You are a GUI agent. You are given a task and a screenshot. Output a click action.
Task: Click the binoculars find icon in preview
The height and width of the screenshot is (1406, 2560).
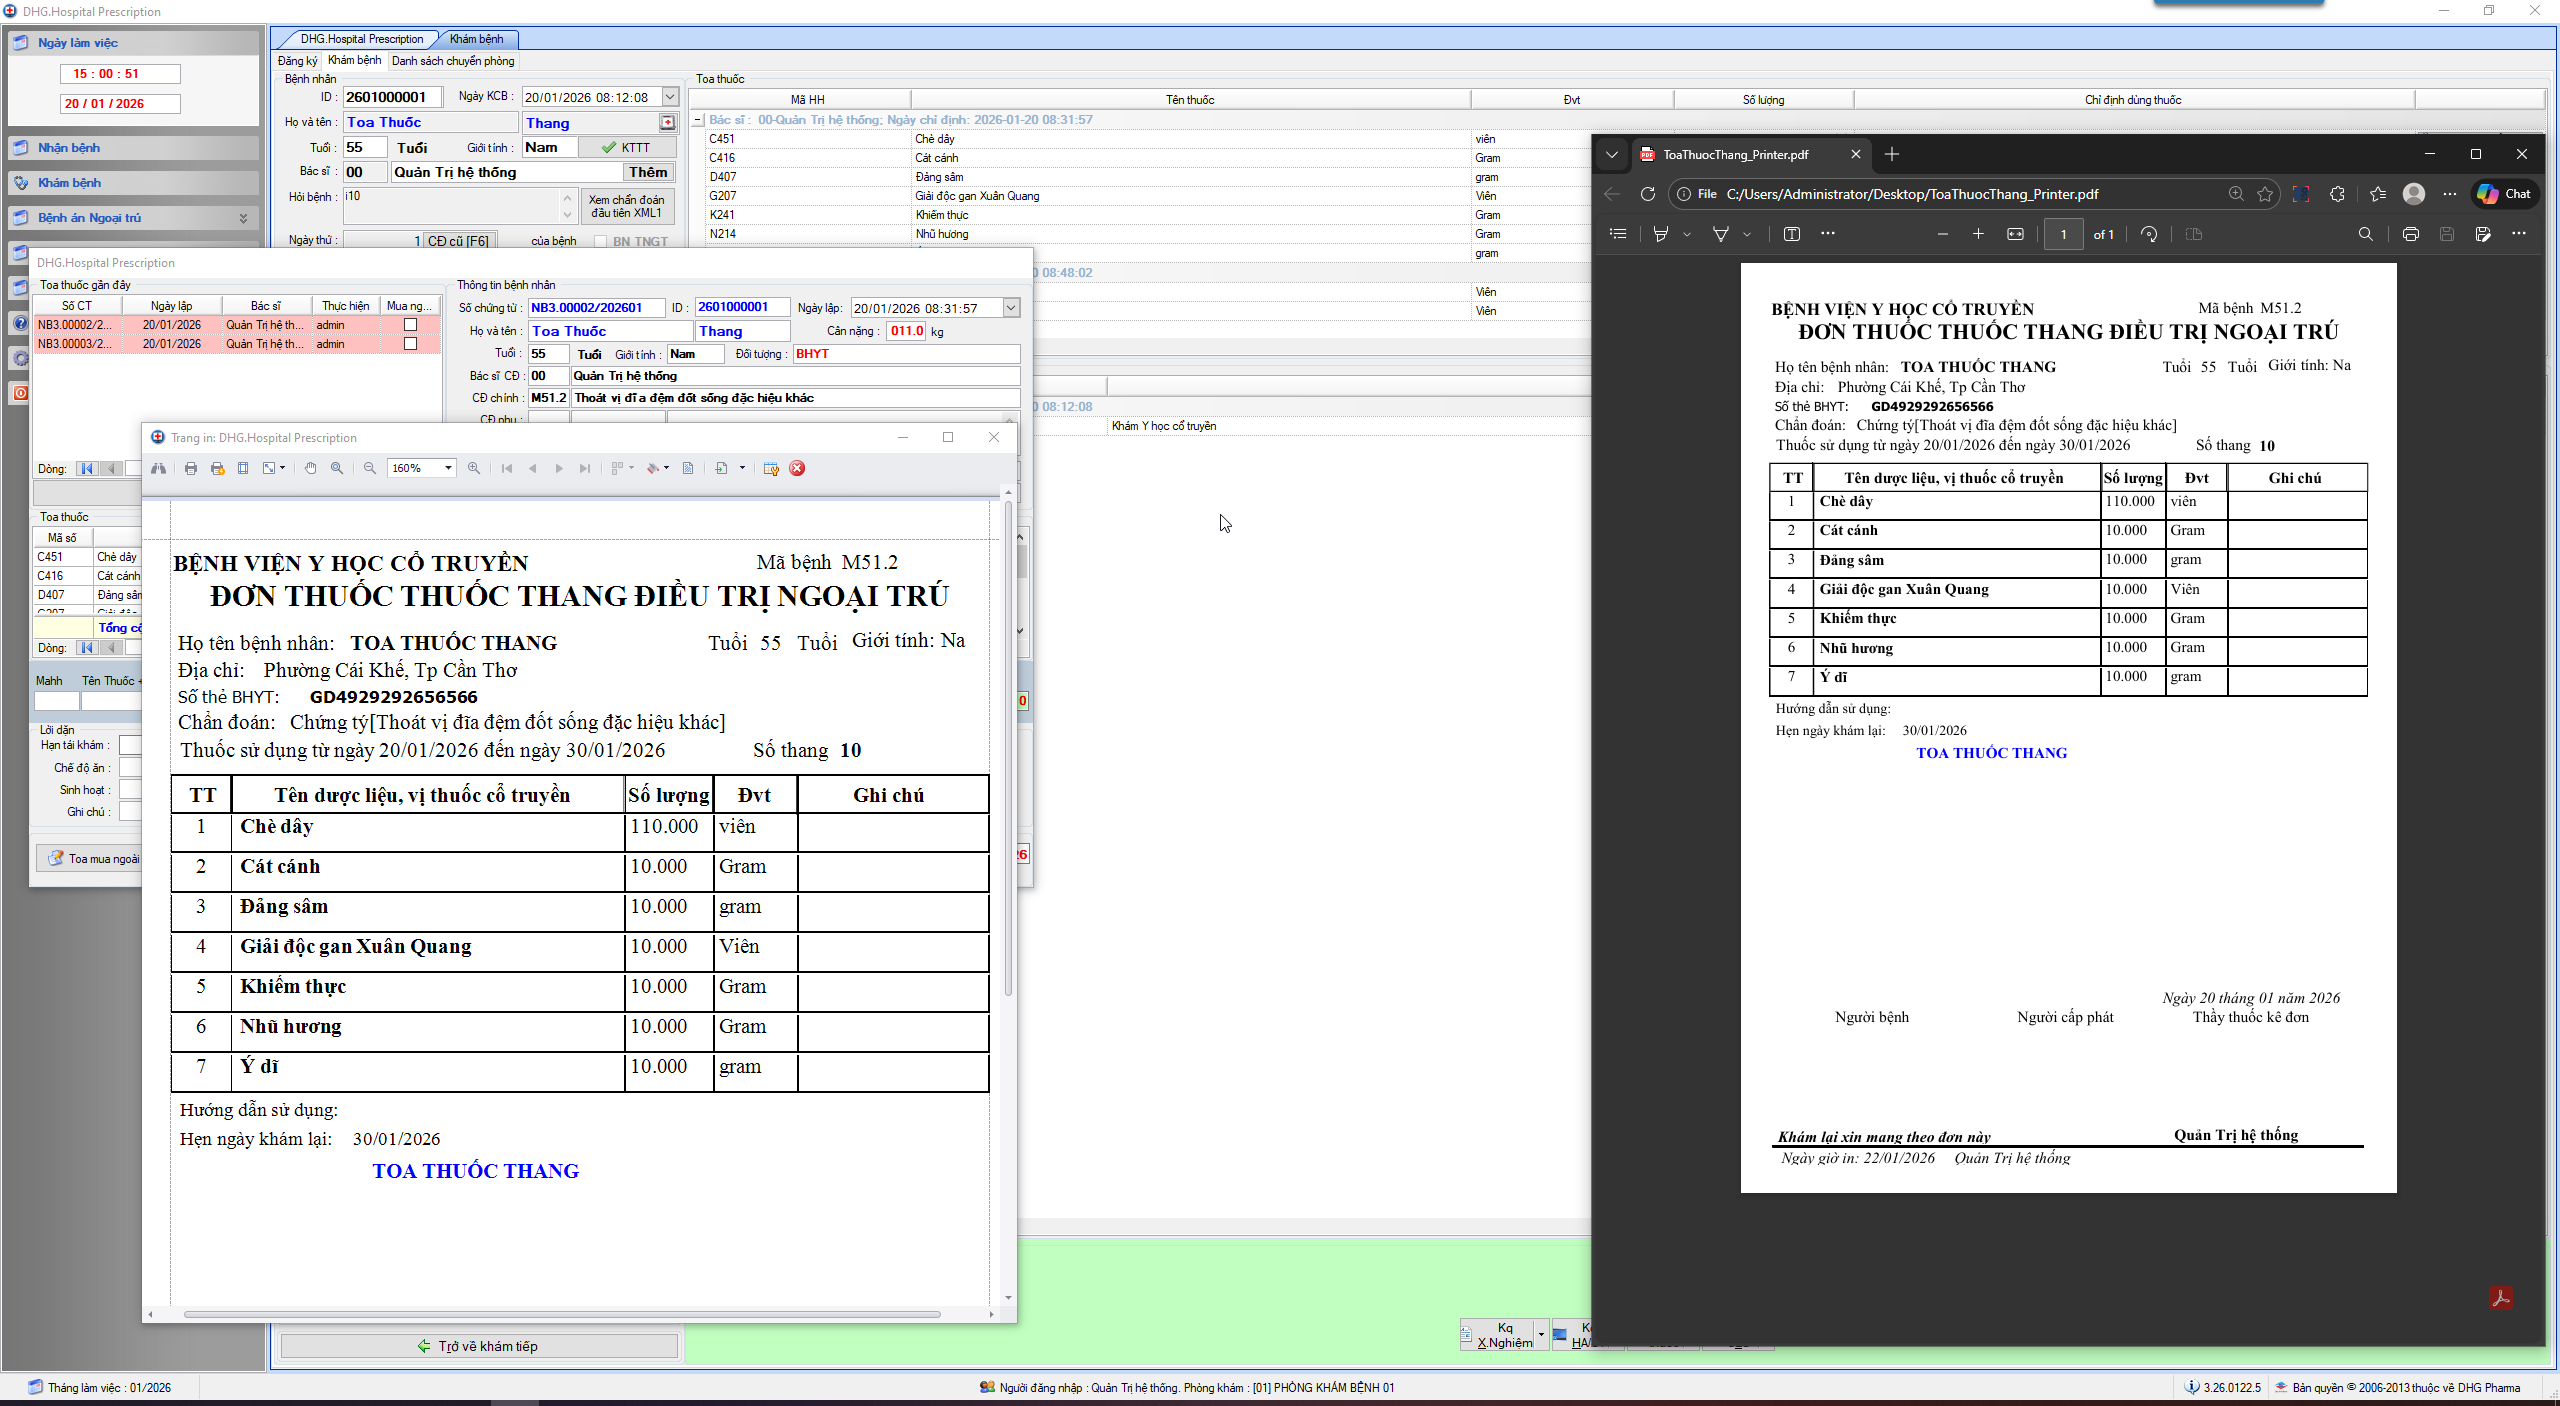click(x=159, y=468)
